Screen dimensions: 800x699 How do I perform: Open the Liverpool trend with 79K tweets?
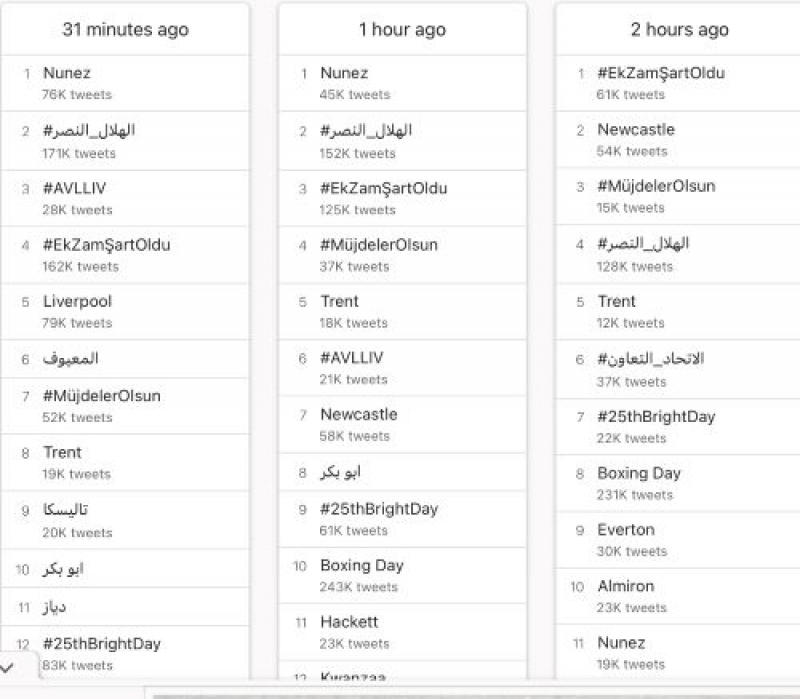point(77,301)
